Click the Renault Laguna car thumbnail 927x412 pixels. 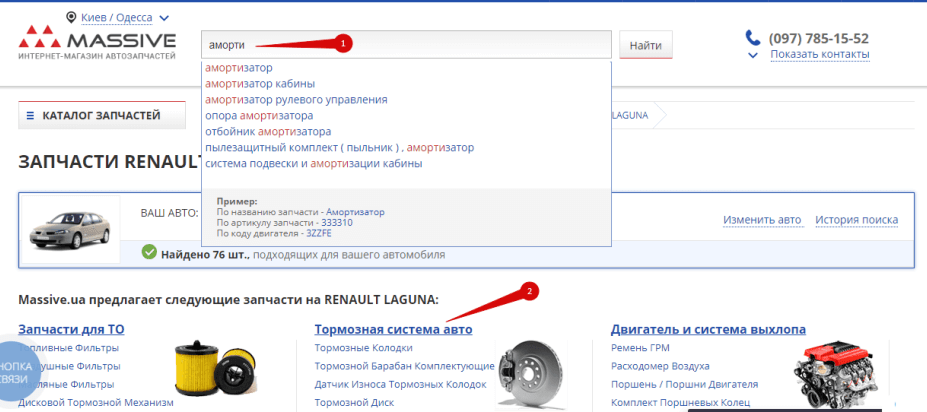[x=70, y=230]
